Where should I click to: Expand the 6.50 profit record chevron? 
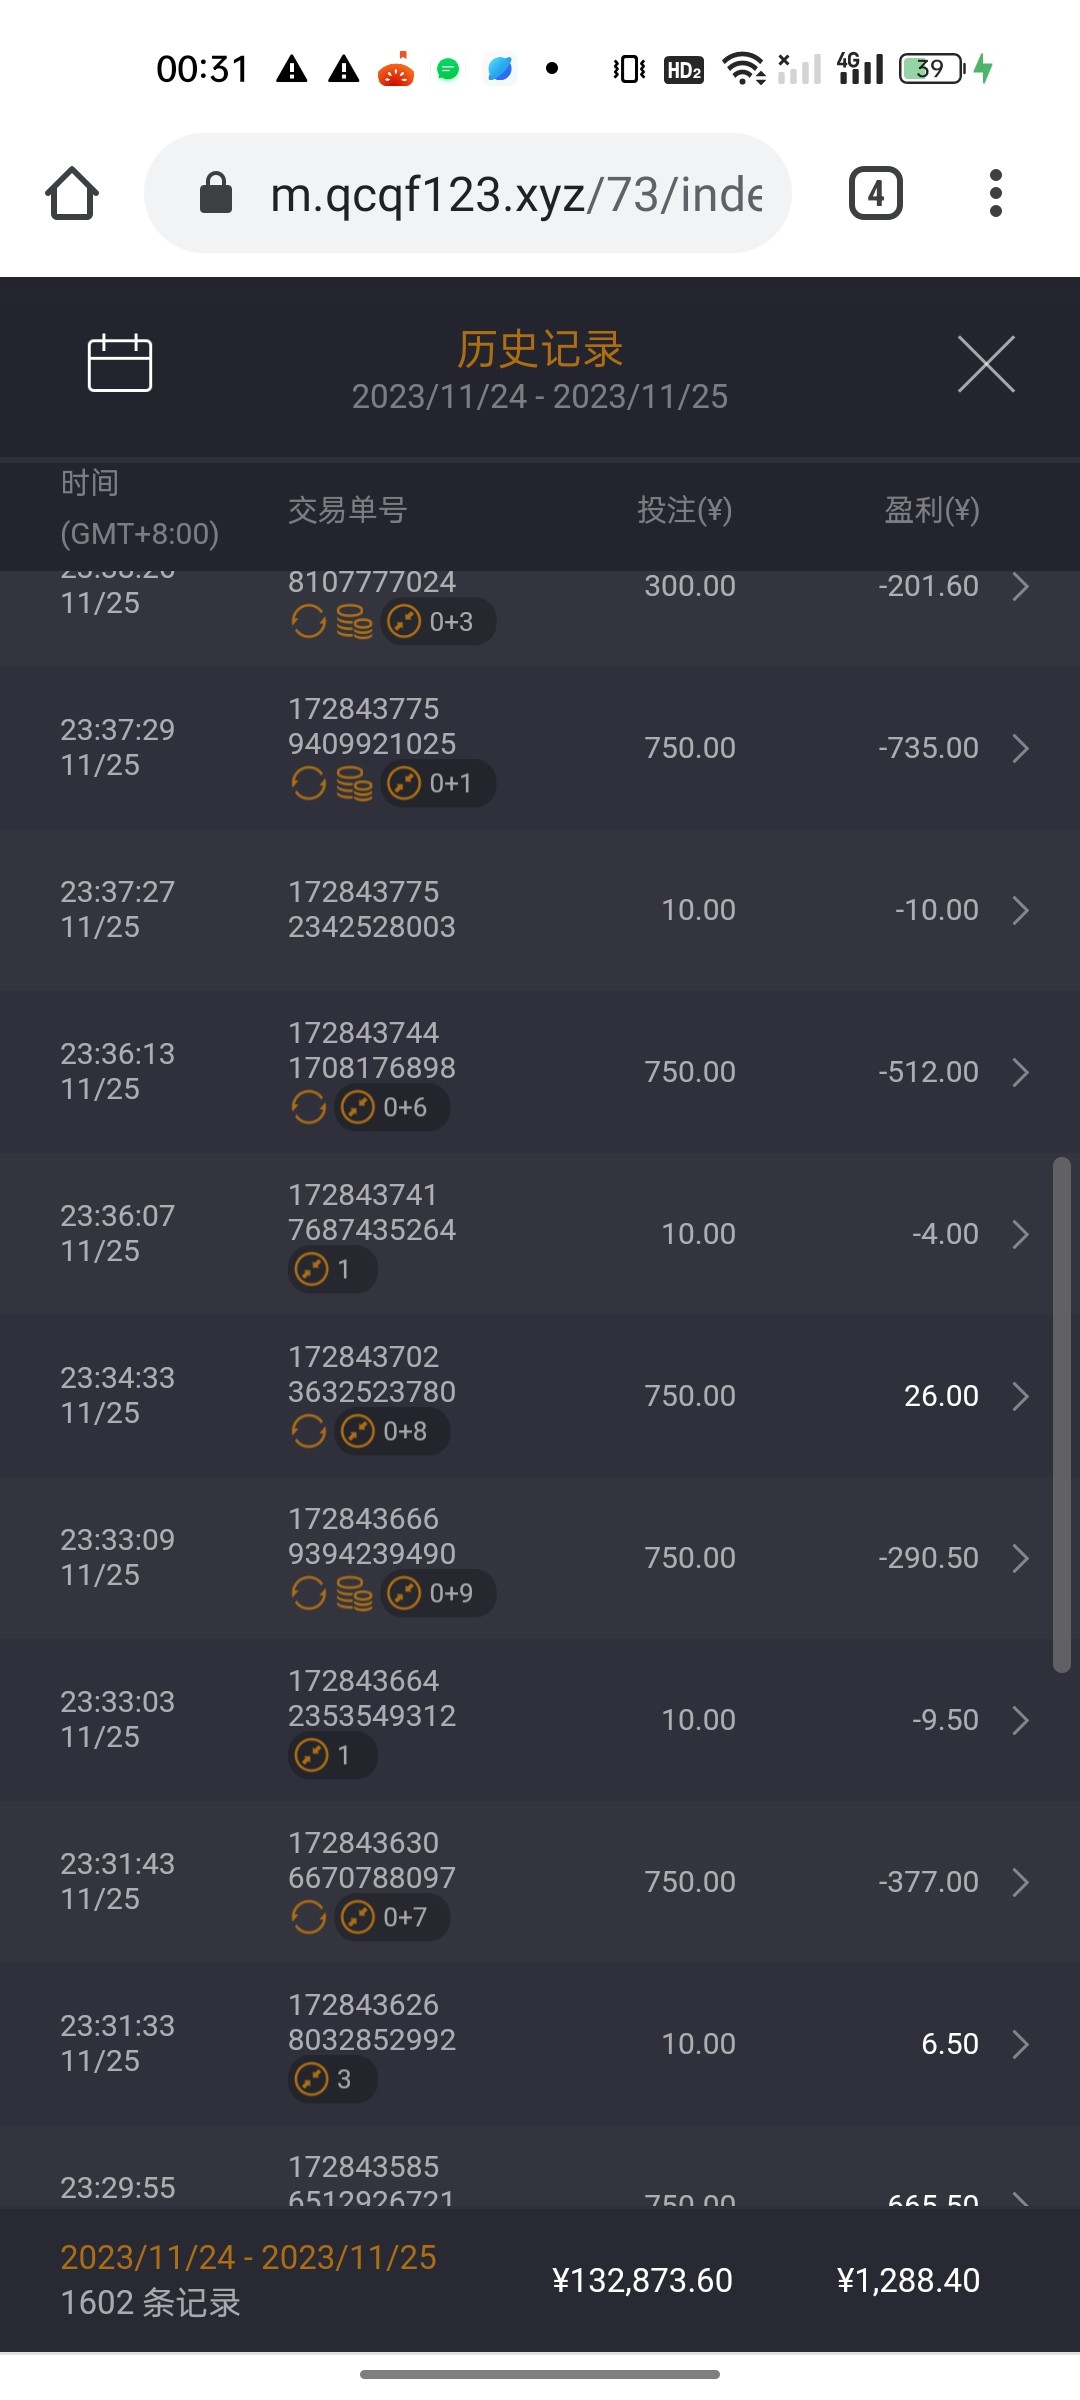coord(1020,2044)
